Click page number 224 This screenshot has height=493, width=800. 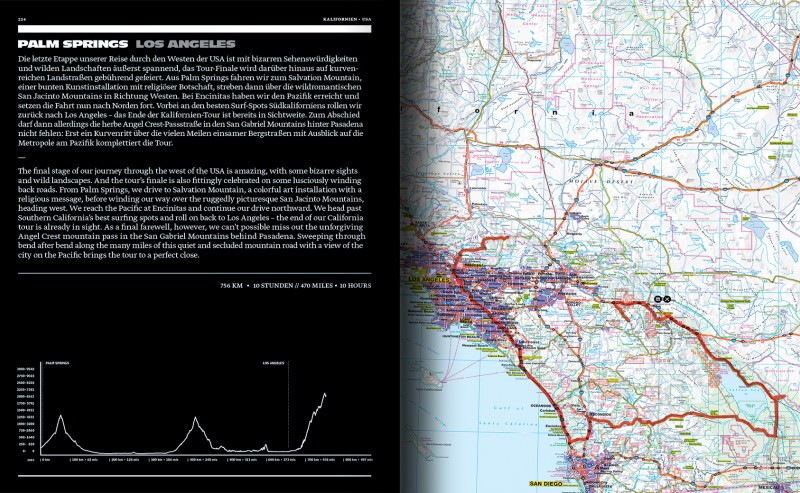[x=21, y=19]
